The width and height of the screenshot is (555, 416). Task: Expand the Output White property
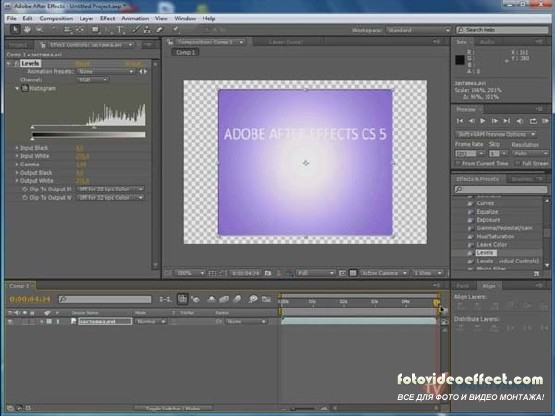pyautogui.click(x=17, y=181)
